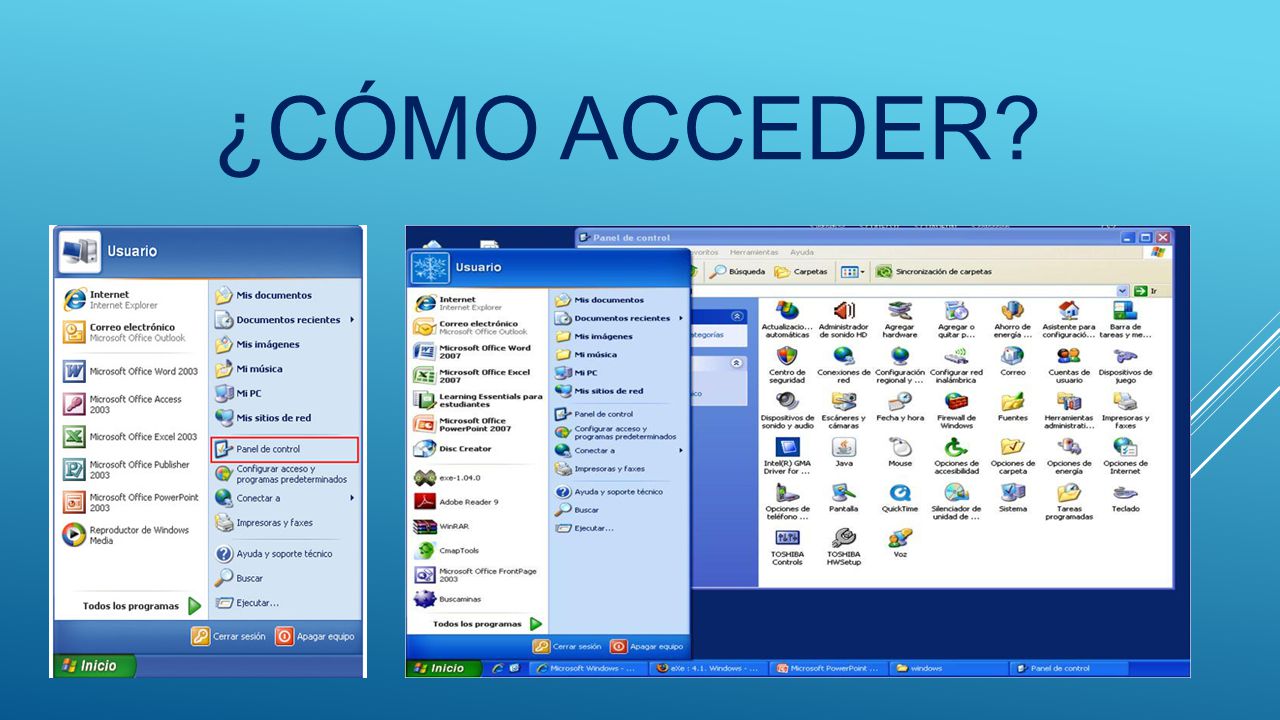Launch Microsoft Office Word 2003
This screenshot has height=720, width=1280.
point(131,371)
